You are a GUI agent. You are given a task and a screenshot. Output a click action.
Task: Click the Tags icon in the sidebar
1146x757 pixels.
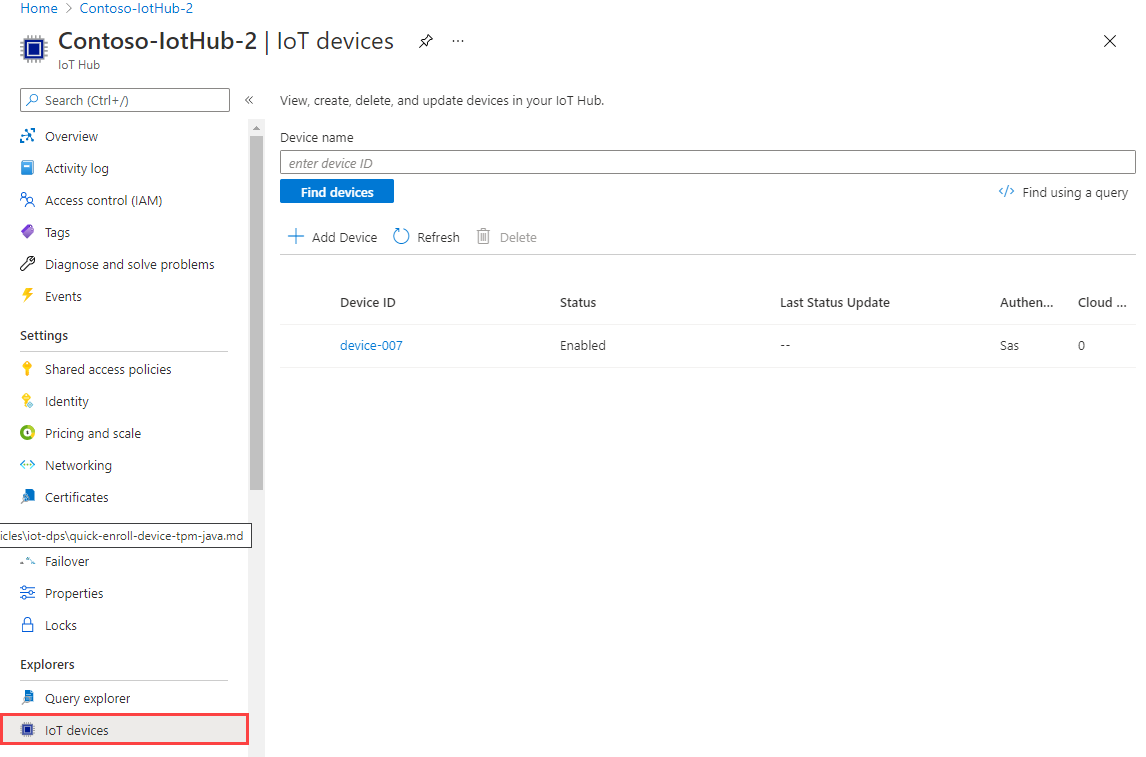coord(28,232)
